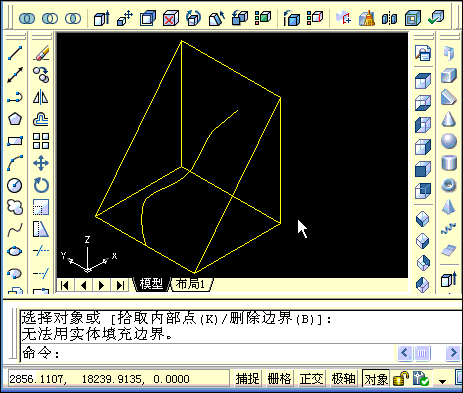Create a Wedge solid
Viewport: 463px width, 393px height.
tap(449, 97)
